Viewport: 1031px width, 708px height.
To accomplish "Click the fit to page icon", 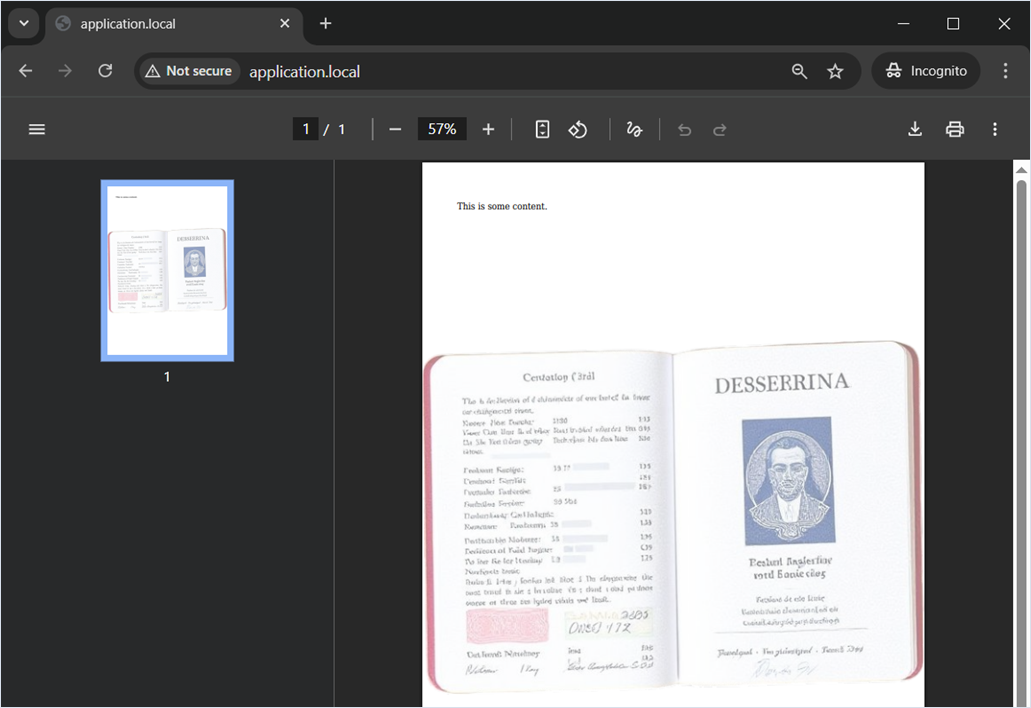I will point(542,129).
